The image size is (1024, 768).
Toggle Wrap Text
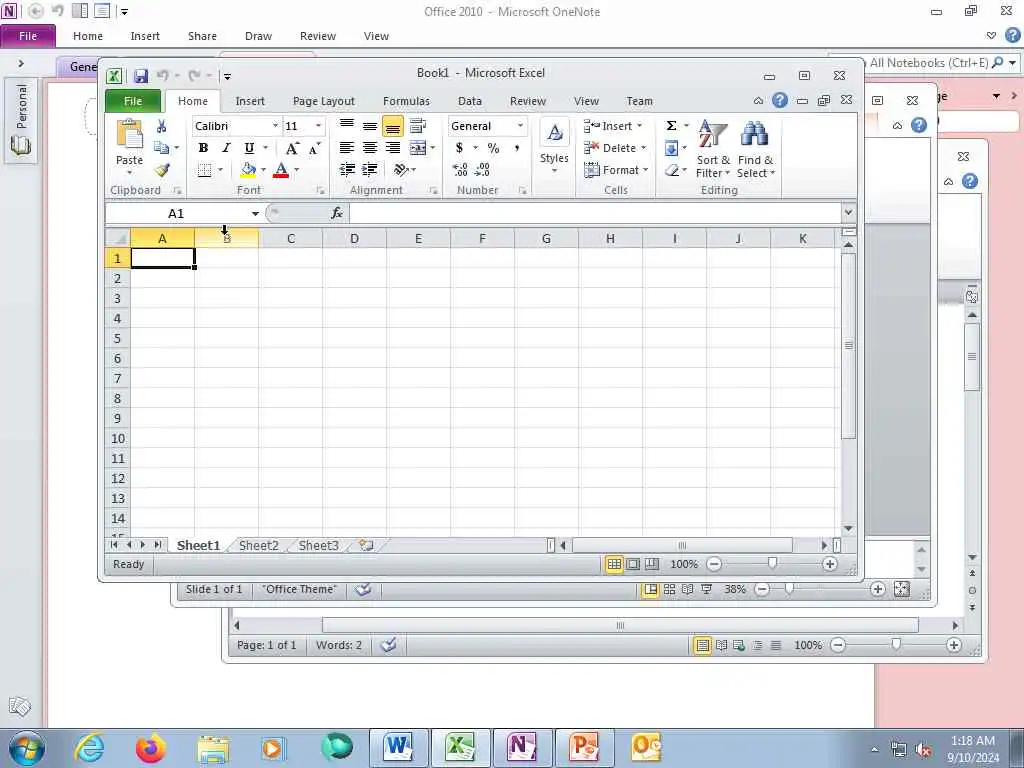[418, 125]
